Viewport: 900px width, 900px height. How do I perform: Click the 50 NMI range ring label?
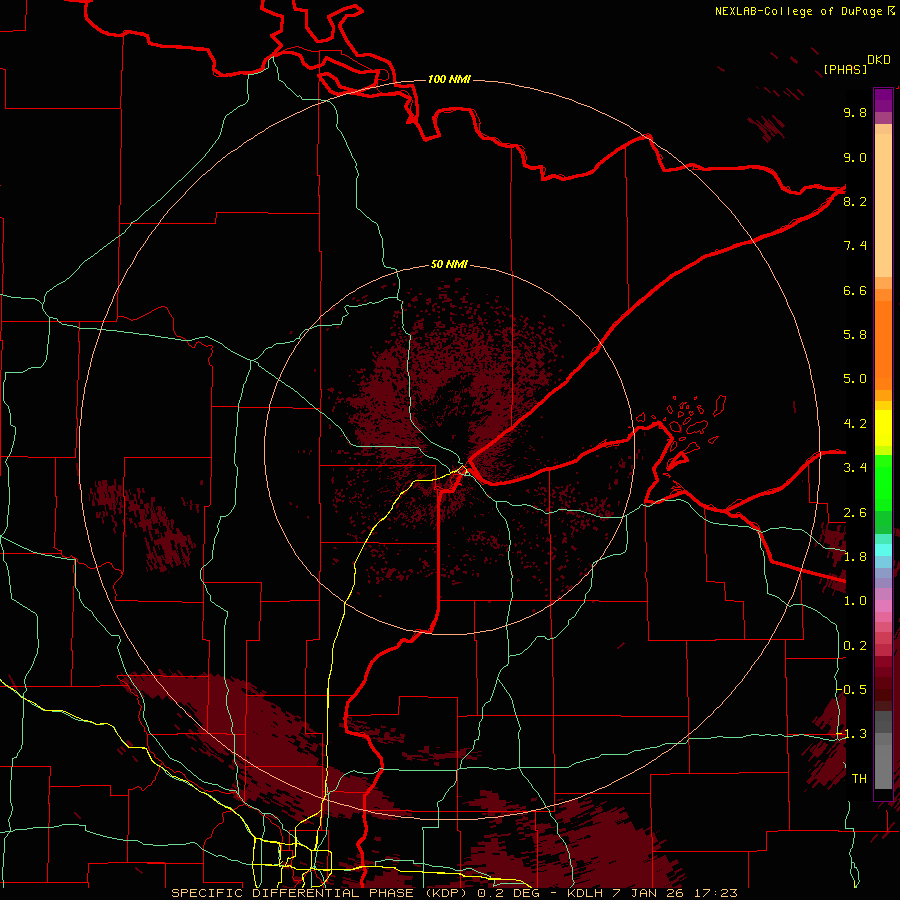pos(449,264)
